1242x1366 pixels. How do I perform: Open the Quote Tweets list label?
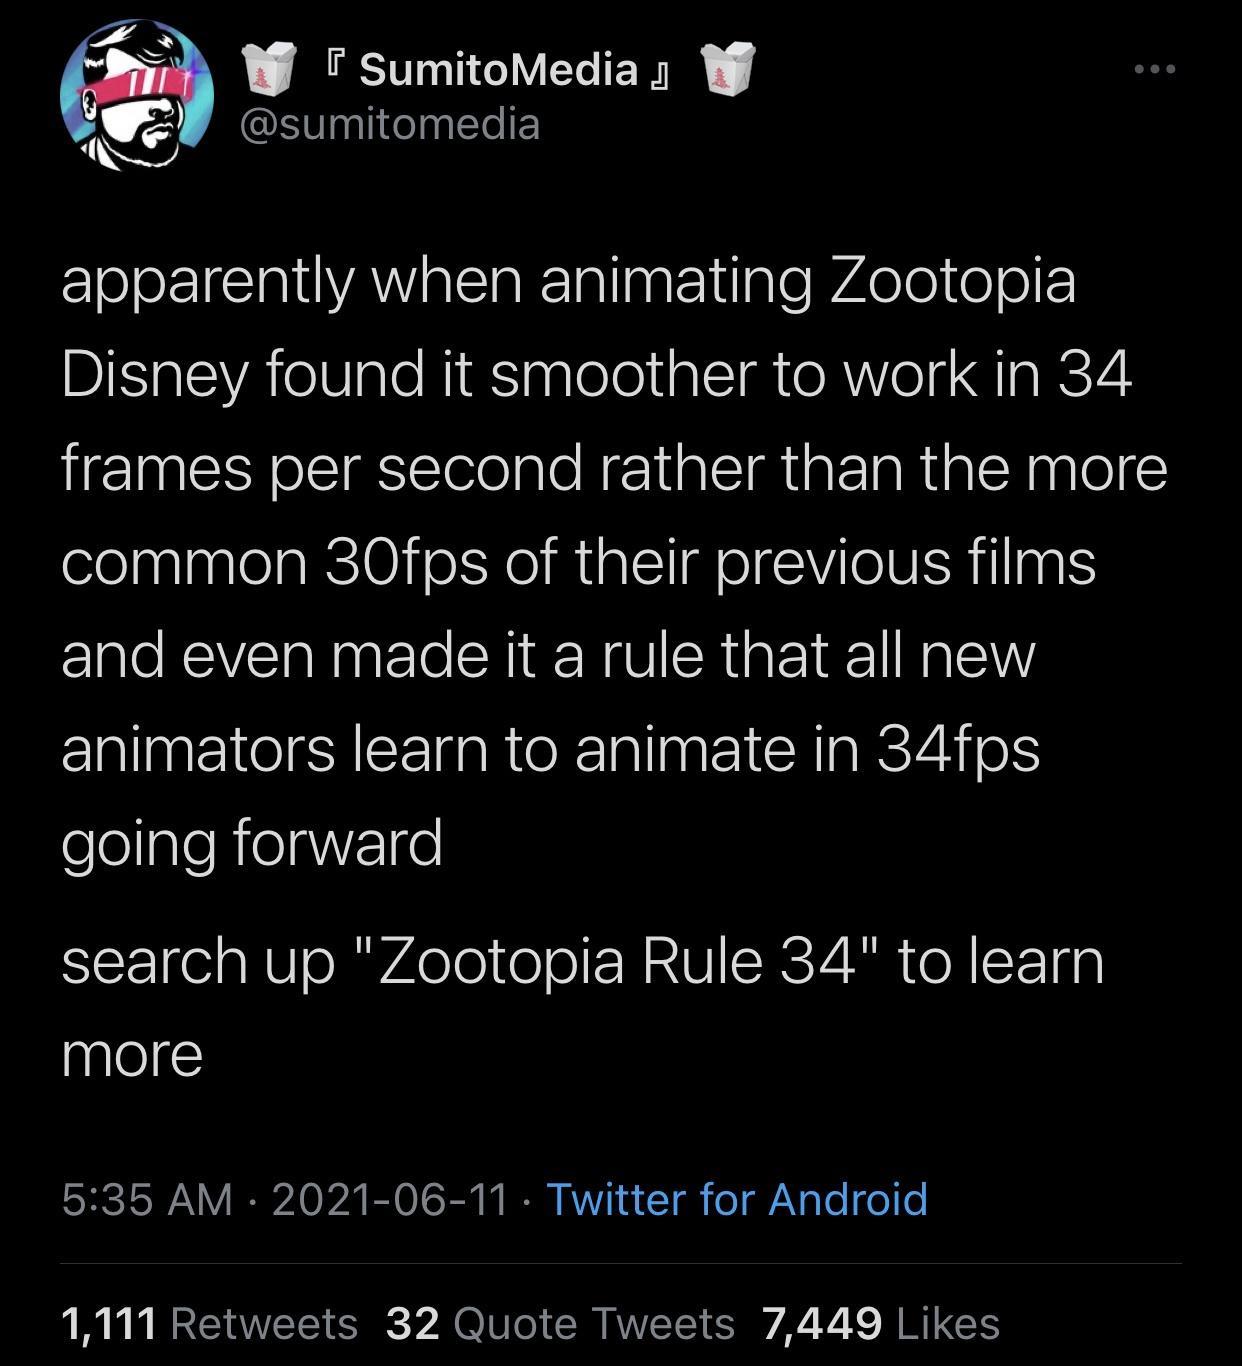(x=594, y=1323)
